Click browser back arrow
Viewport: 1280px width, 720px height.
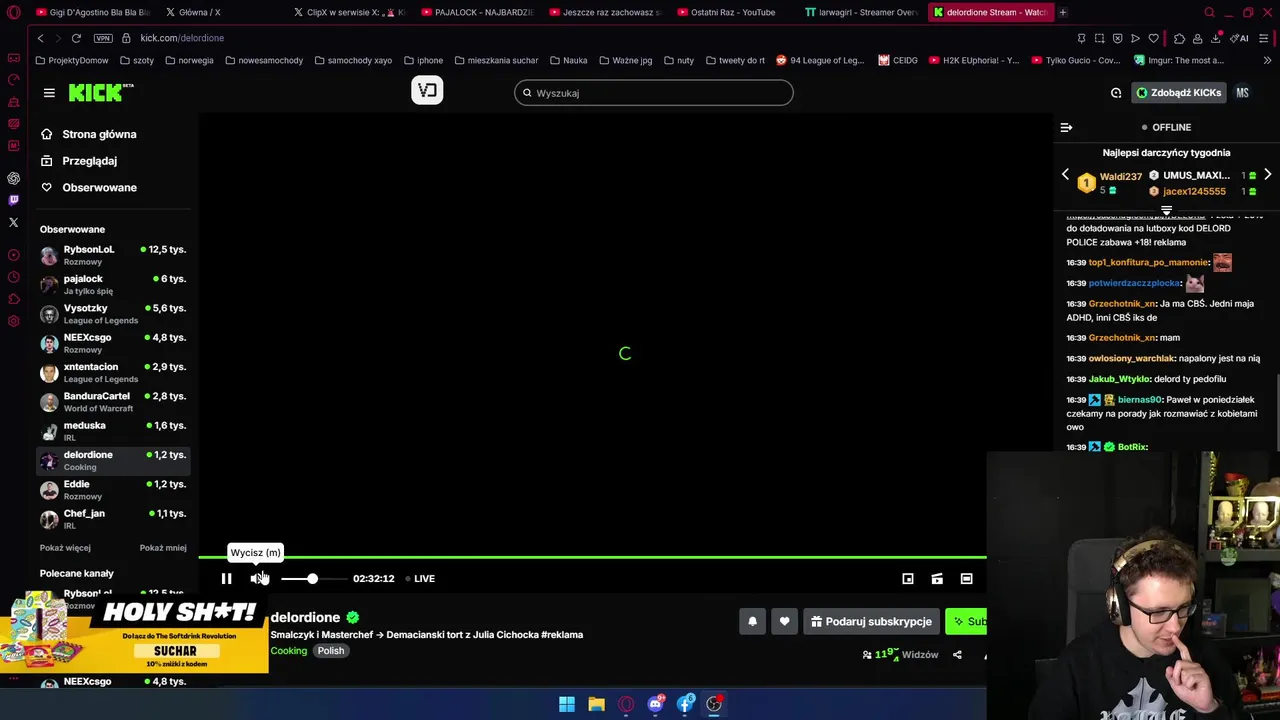[x=40, y=38]
